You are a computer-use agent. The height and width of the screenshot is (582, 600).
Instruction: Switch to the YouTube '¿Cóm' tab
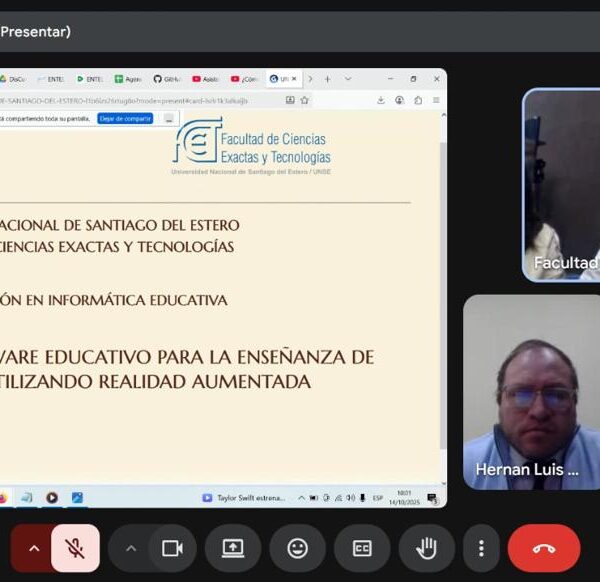click(245, 79)
